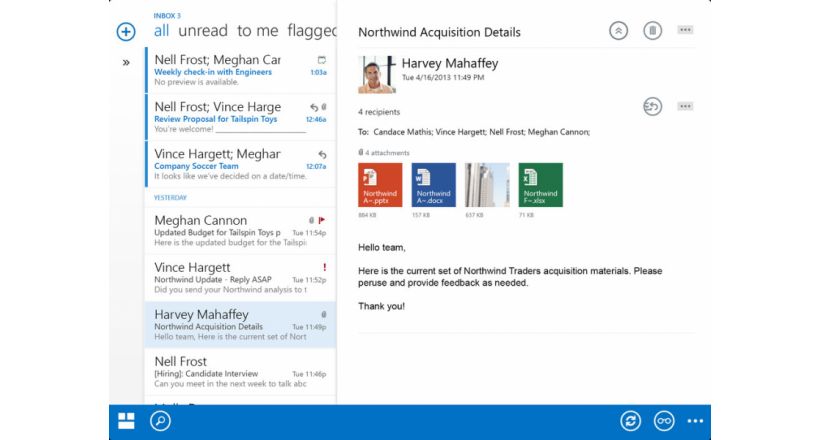
Task: Open Weekly check-in with Engineers email
Action: pyautogui.click(x=241, y=70)
